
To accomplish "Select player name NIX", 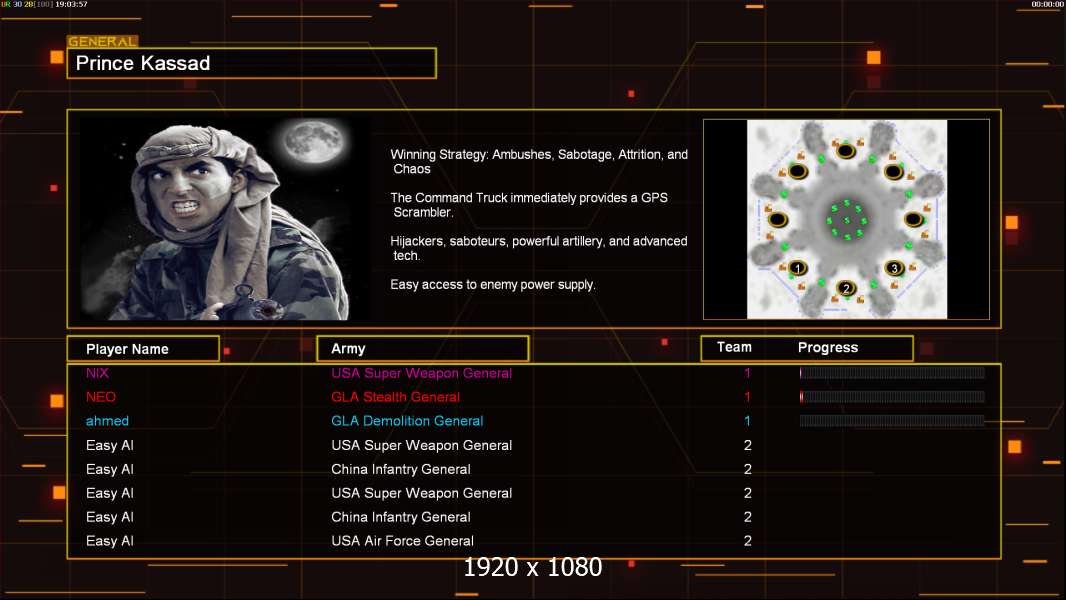I will [97, 373].
